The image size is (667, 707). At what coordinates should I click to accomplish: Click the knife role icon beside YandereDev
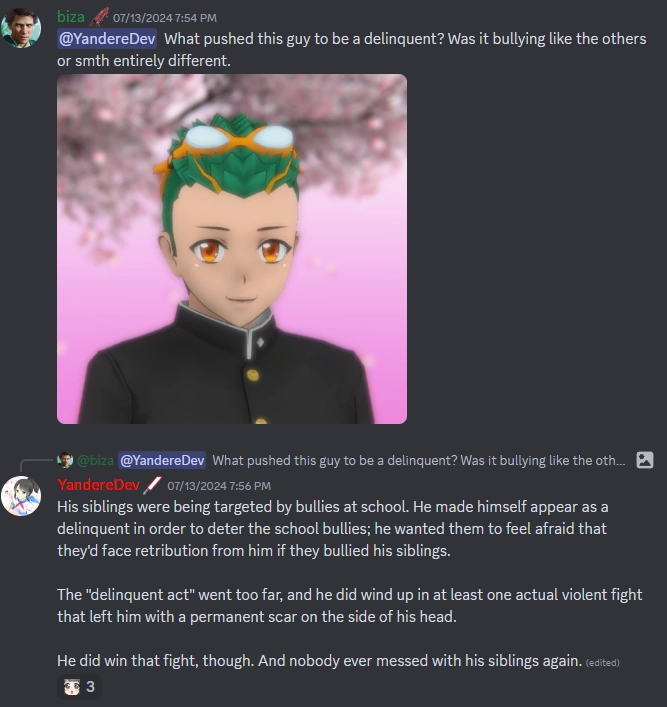pos(152,485)
